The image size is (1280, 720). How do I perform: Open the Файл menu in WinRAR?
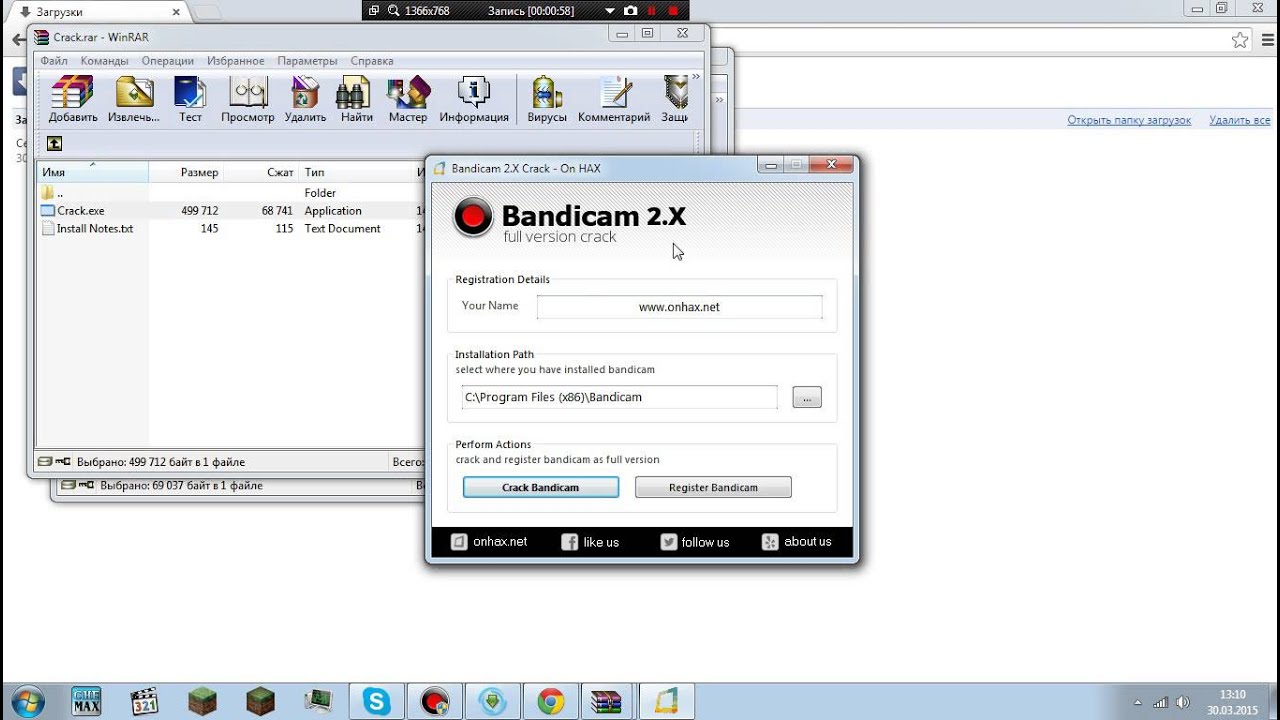pos(54,61)
